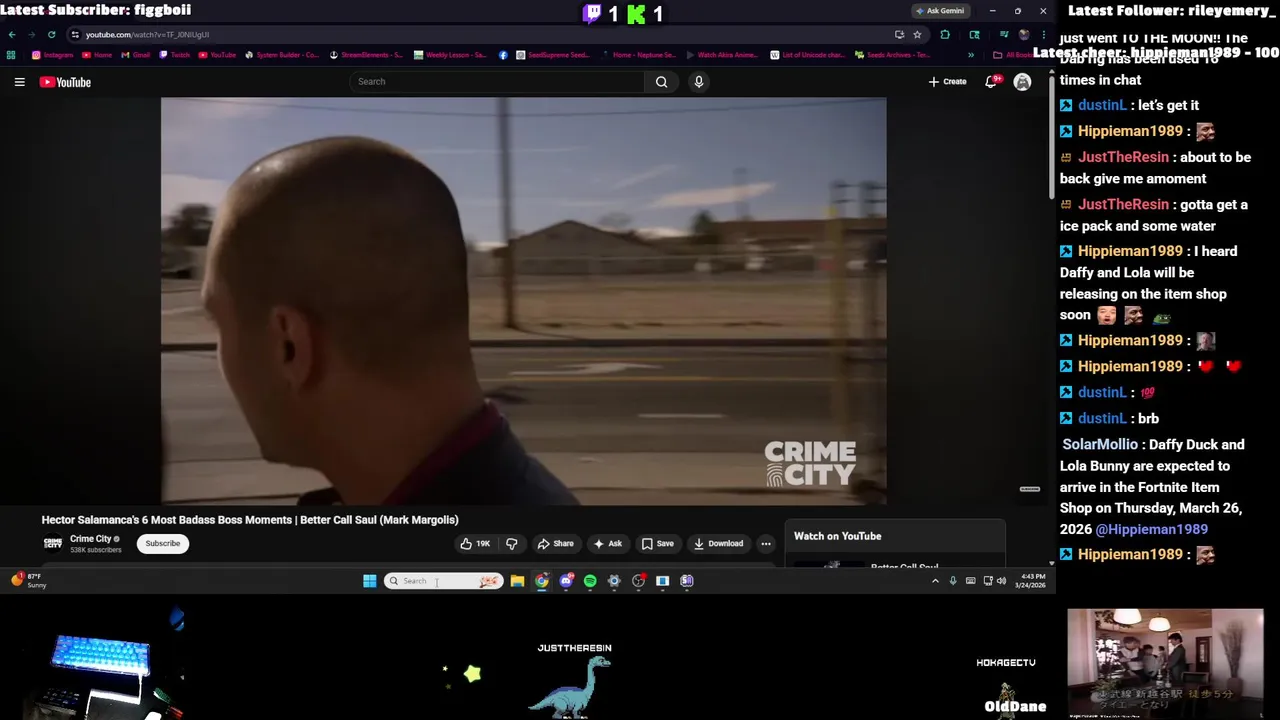Open the YouTube notifications bell
1280x720 pixels.
point(991,82)
